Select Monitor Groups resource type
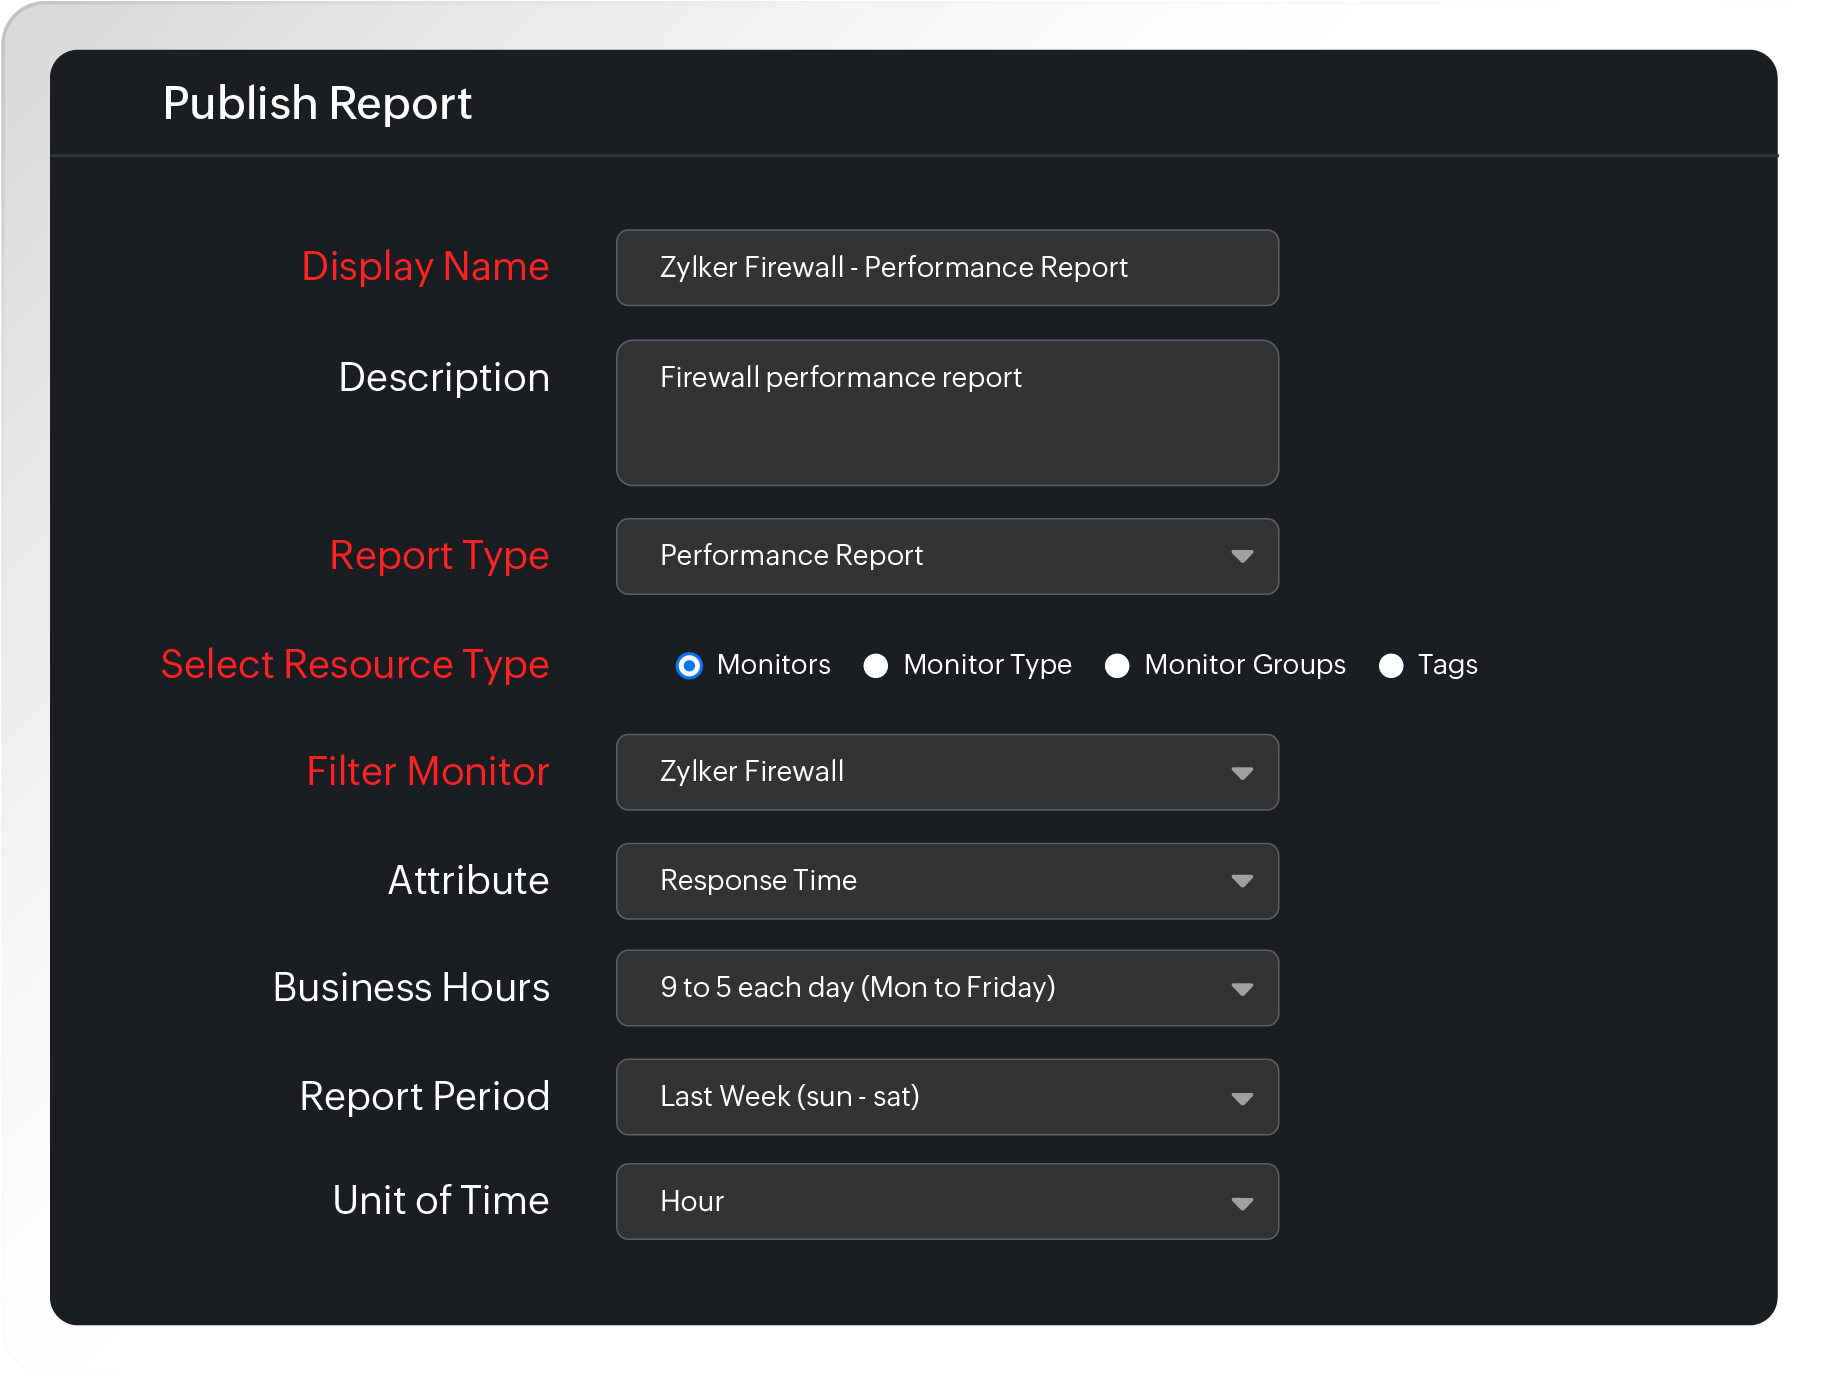Viewport: 1832px width, 1376px height. (x=1117, y=665)
